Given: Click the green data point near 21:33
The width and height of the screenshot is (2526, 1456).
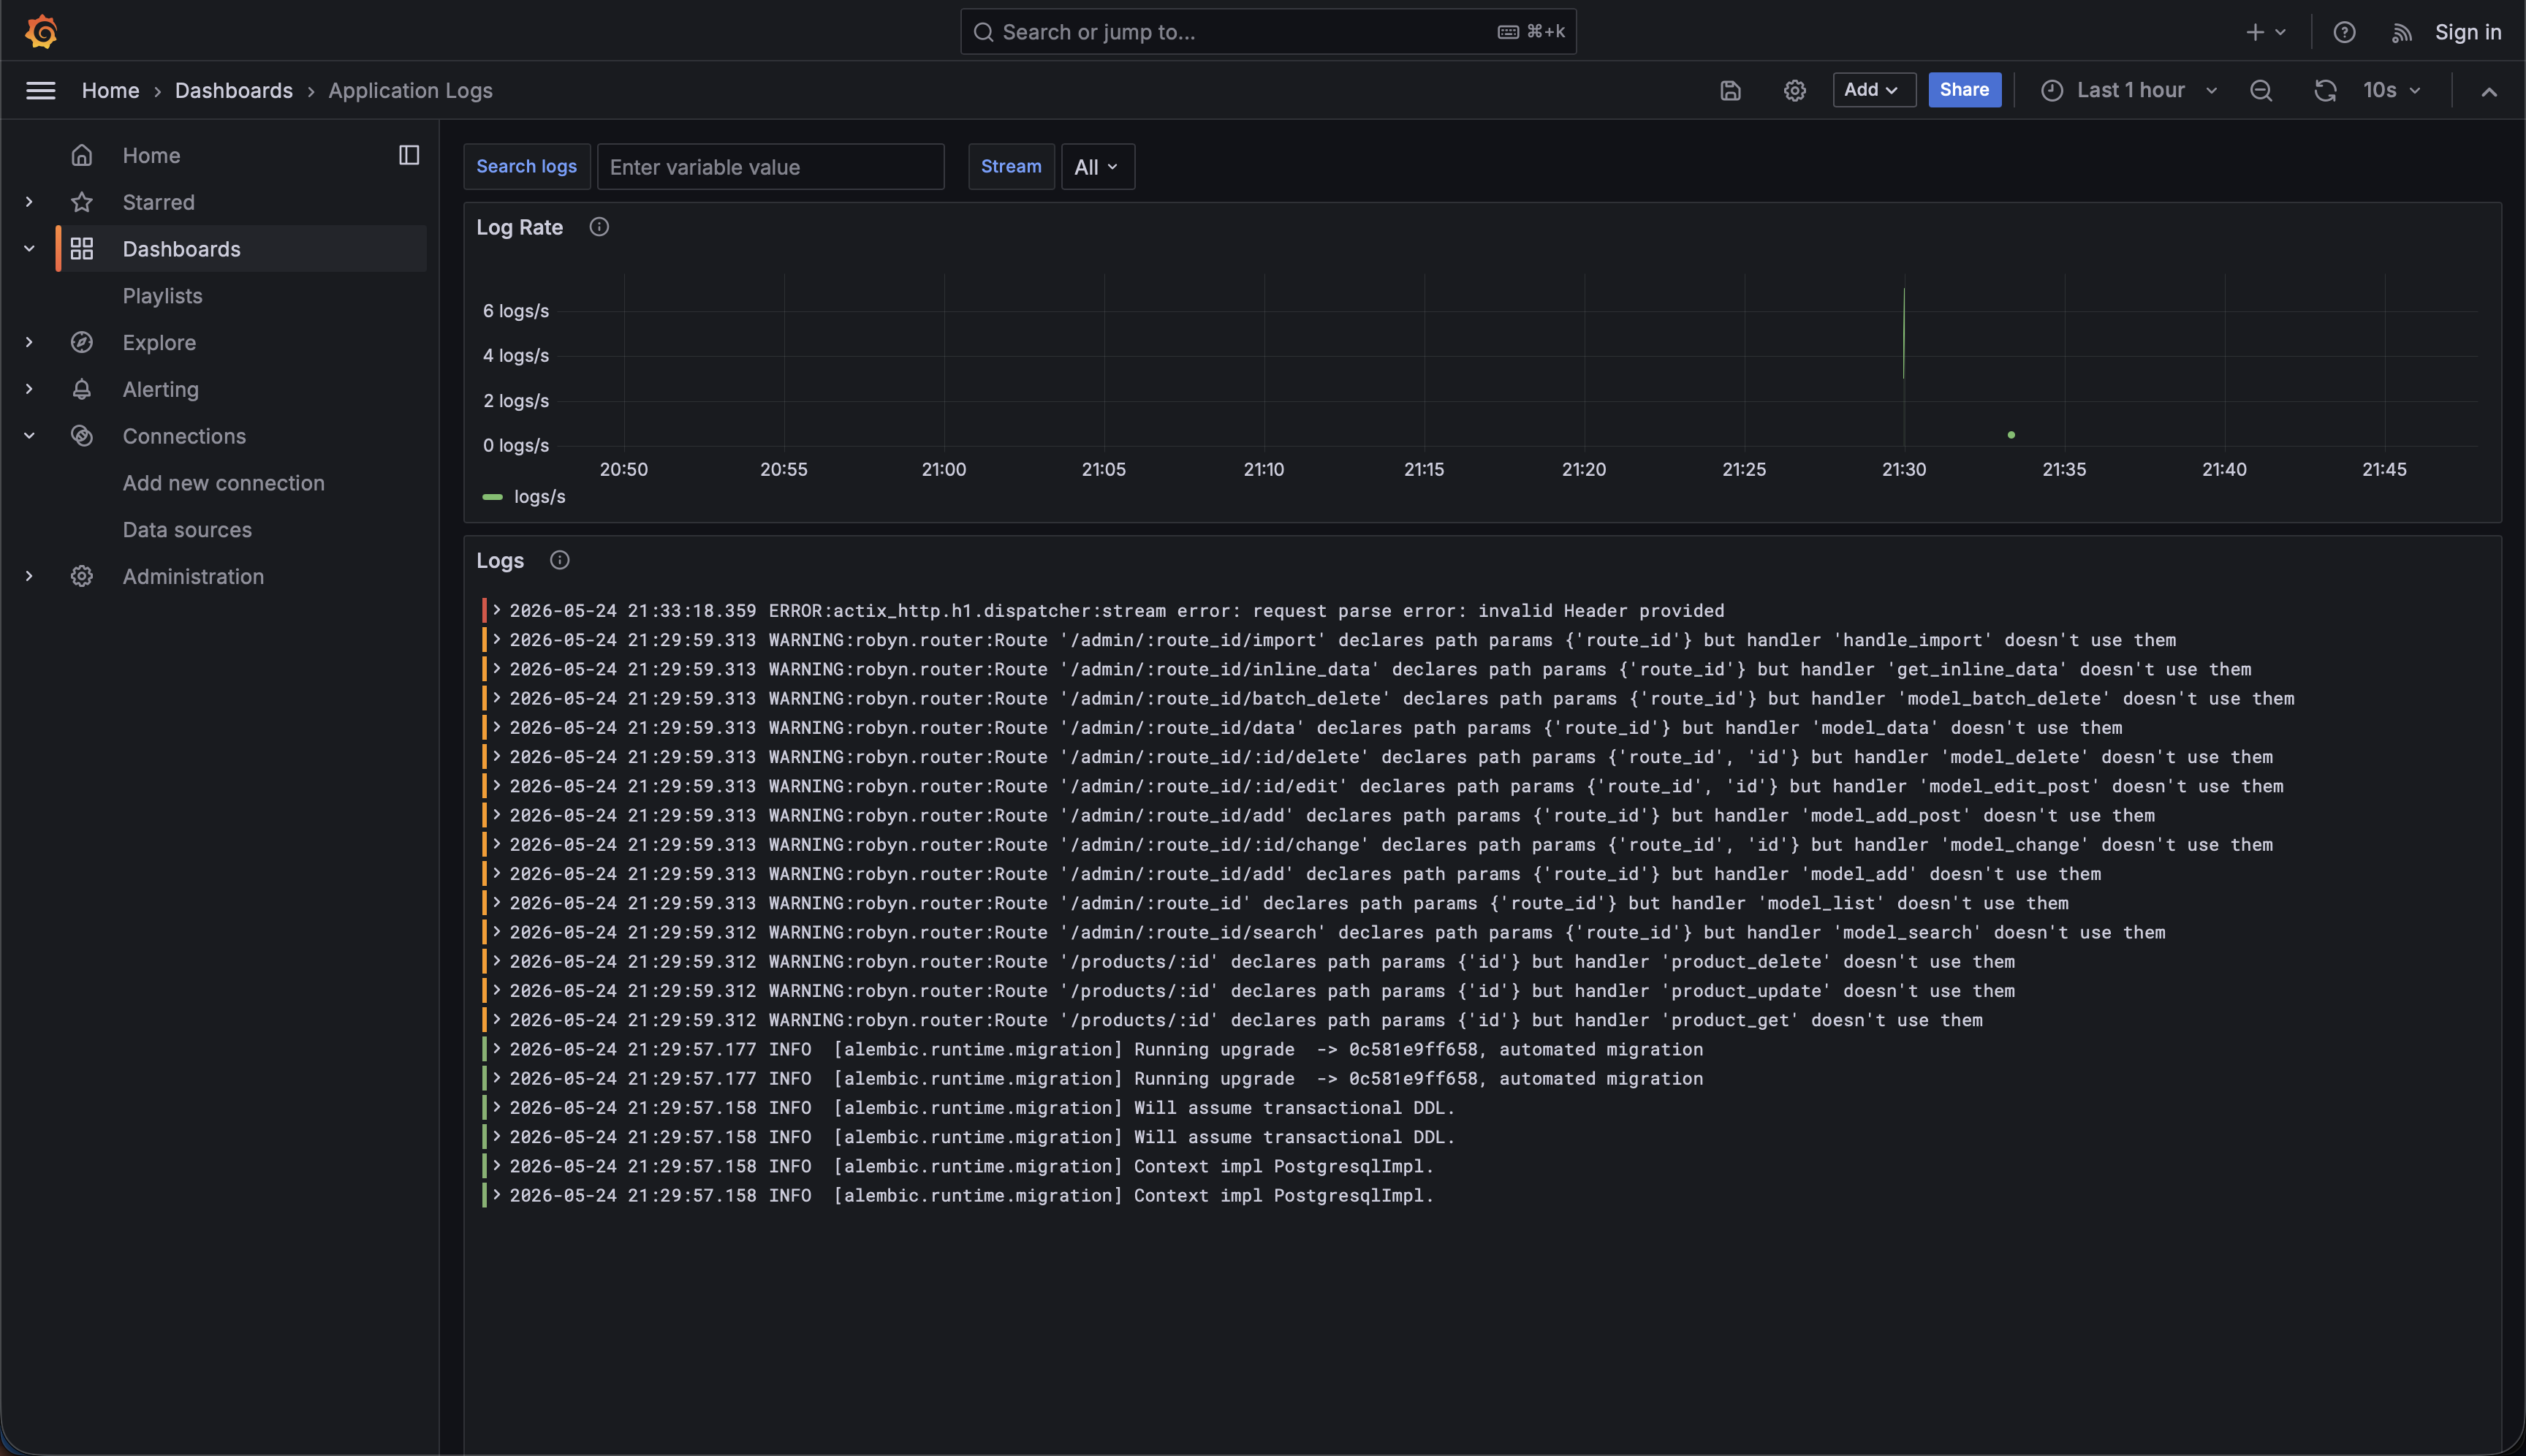Looking at the screenshot, I should point(2011,435).
